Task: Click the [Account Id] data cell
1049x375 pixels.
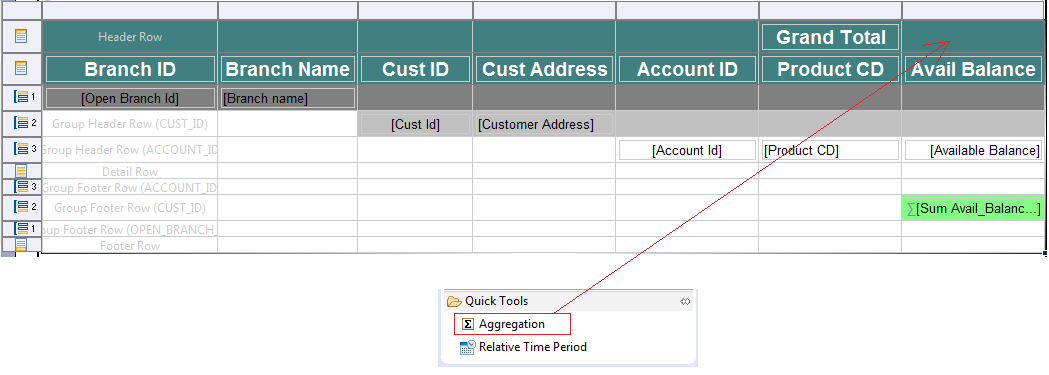Action: coord(687,150)
